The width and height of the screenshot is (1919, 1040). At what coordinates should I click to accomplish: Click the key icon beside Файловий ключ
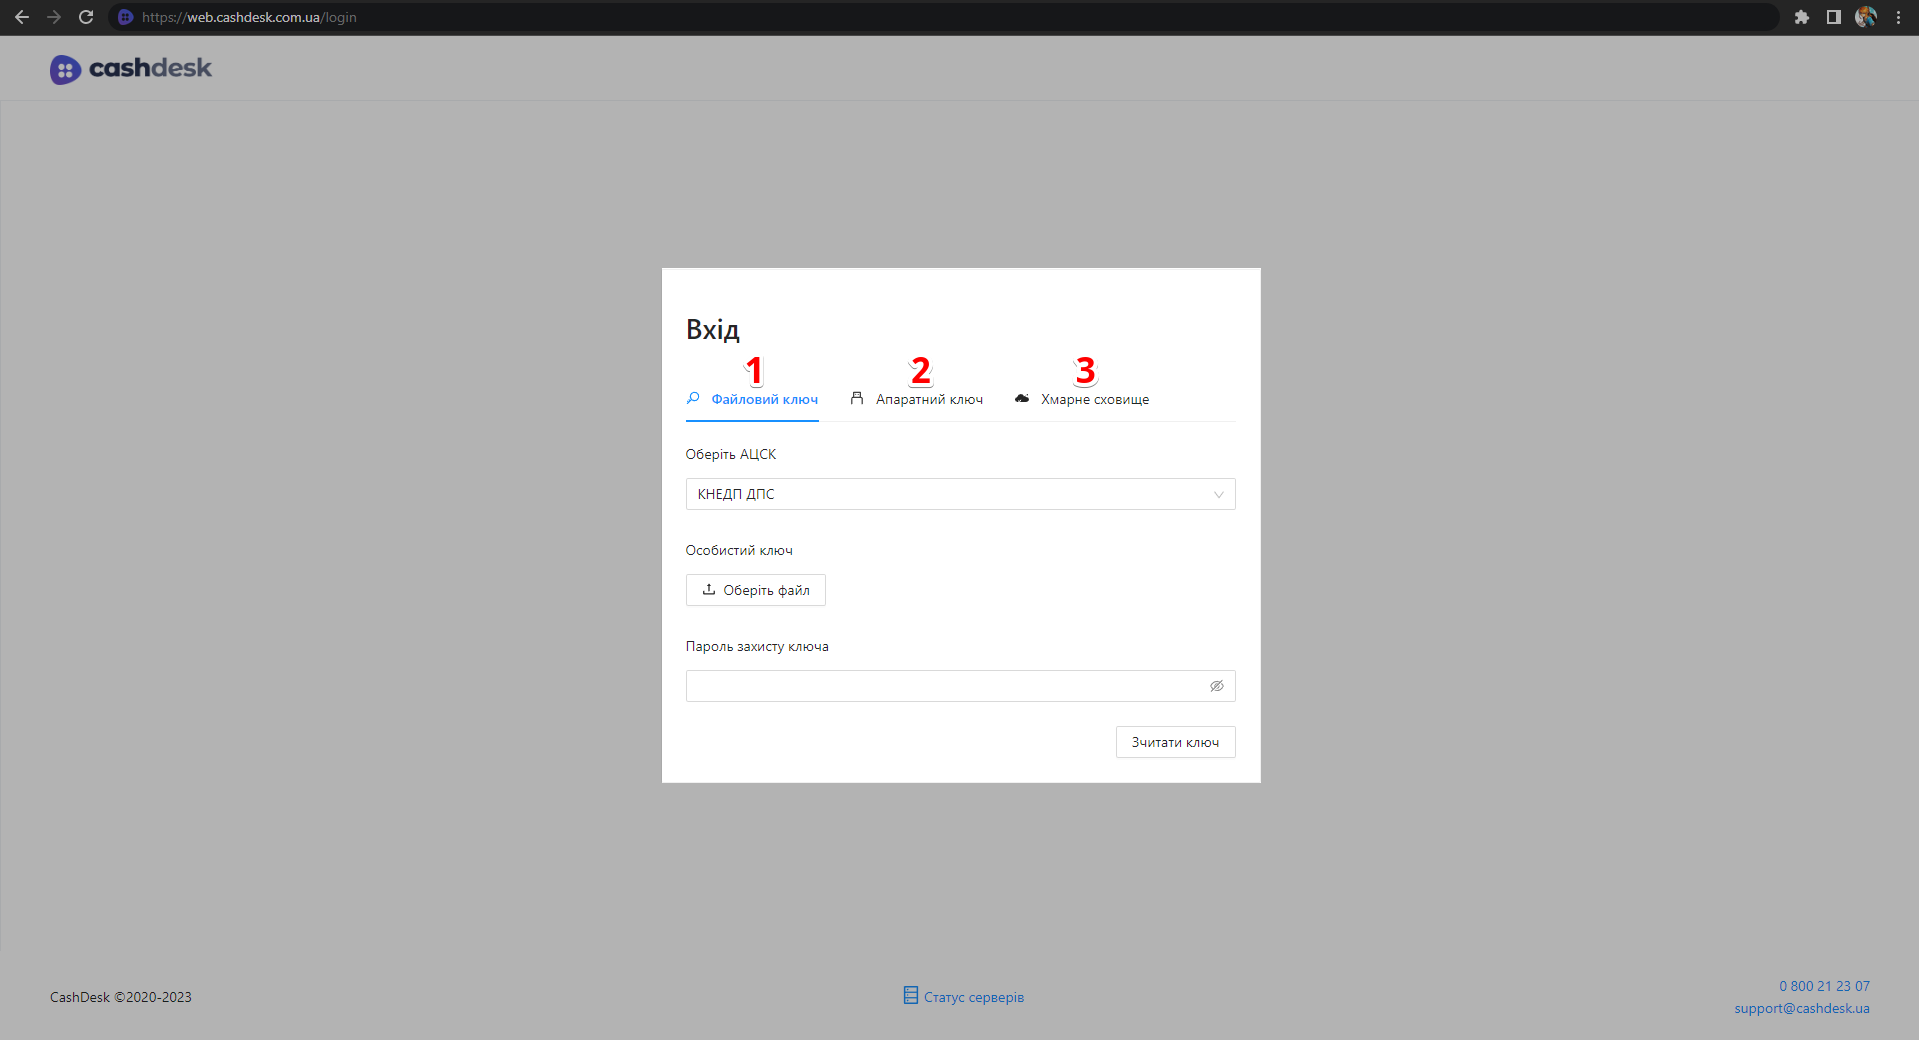[x=693, y=398]
